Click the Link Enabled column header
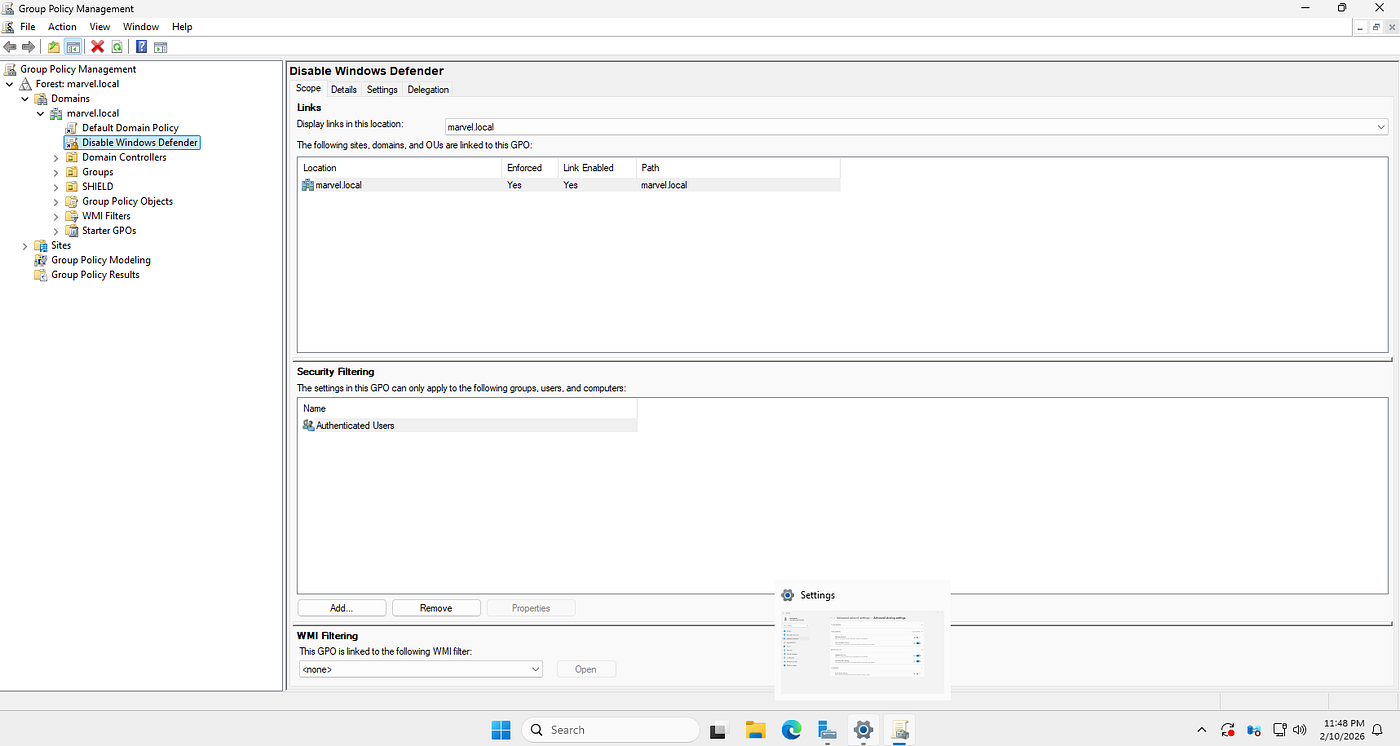This screenshot has width=1400, height=746. (x=597, y=168)
